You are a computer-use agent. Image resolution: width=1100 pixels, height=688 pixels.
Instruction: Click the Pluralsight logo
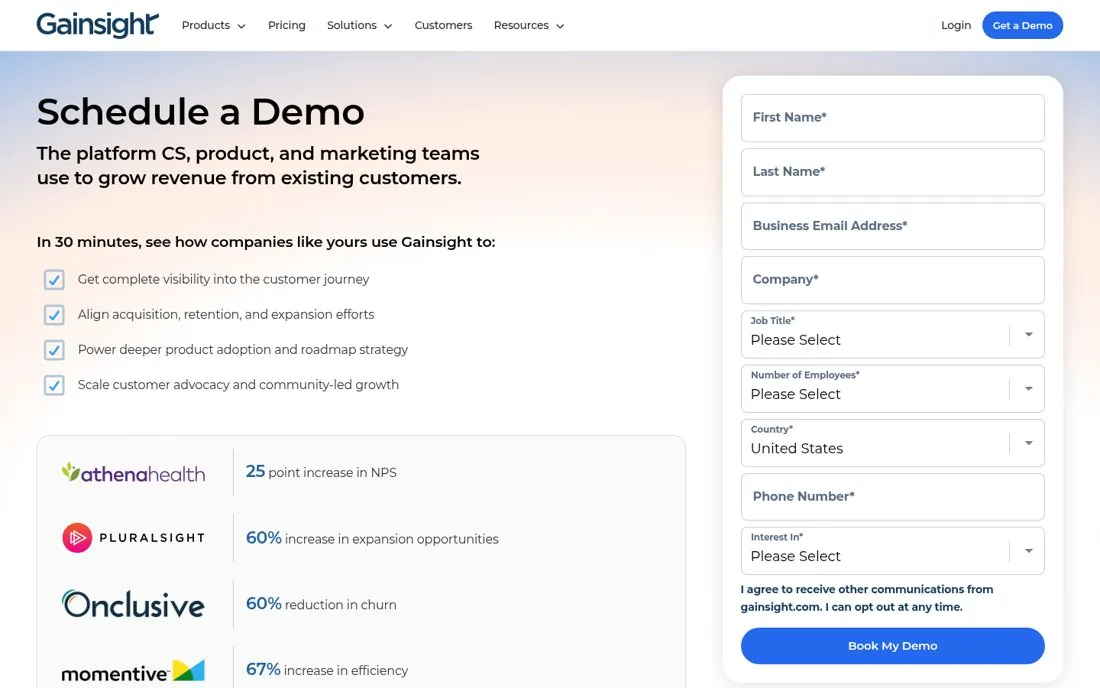133,538
